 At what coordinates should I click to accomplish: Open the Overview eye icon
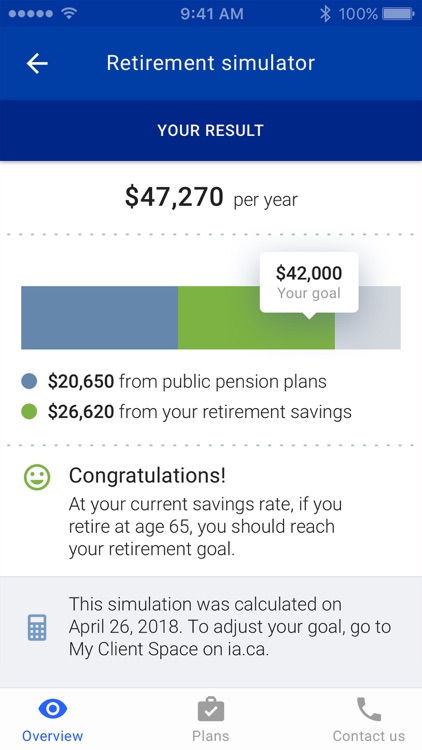point(52,709)
